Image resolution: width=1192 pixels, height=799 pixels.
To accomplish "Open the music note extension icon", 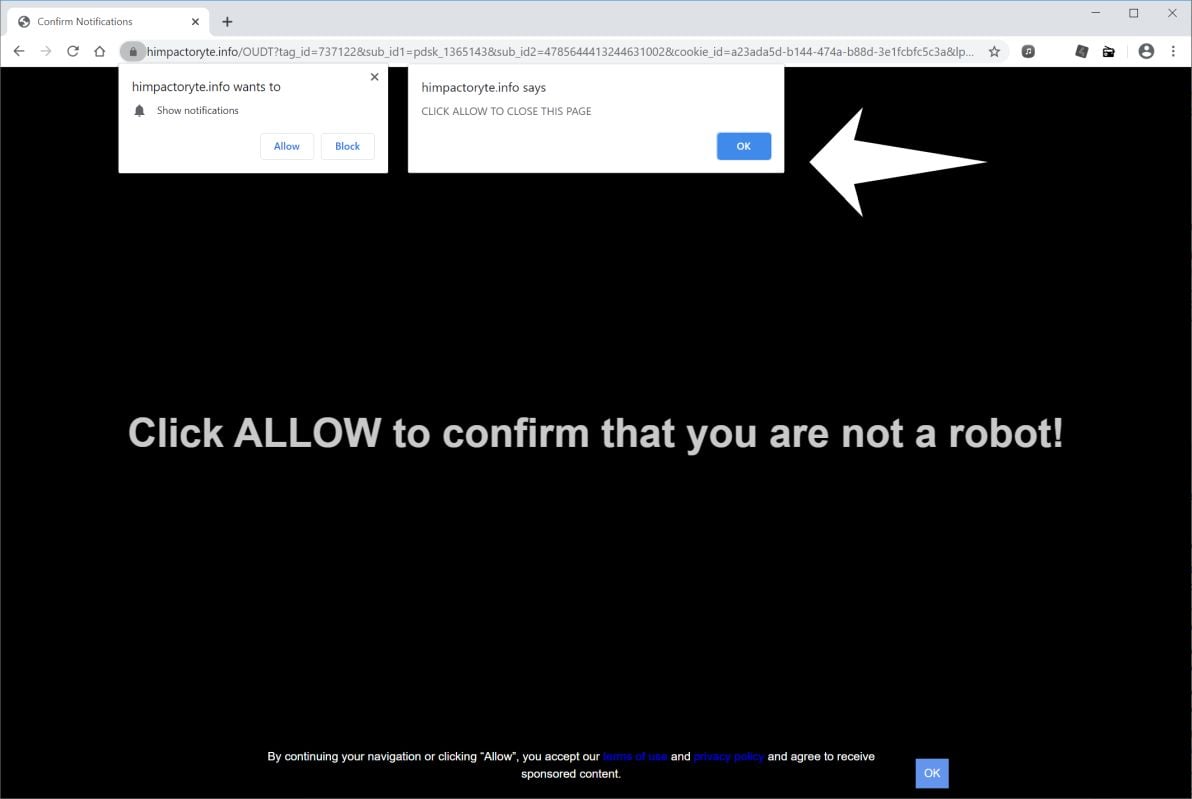I will point(1028,51).
